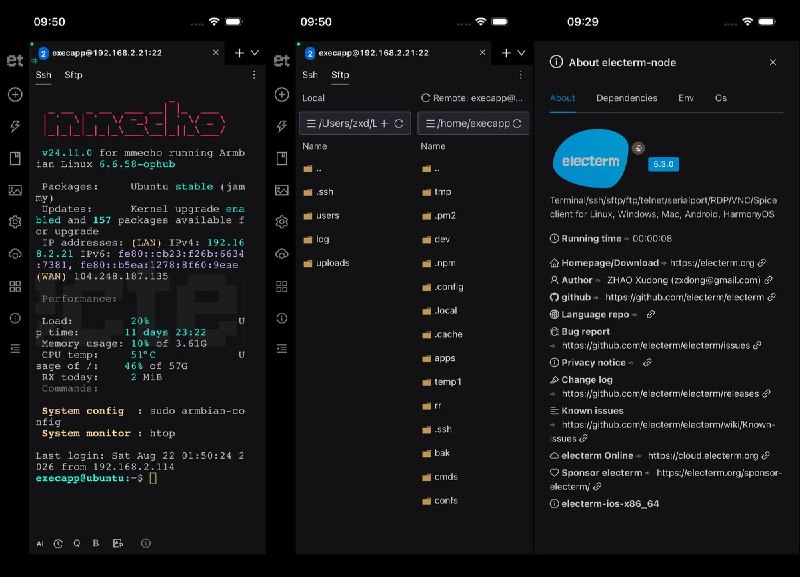Open local folder named users

[321, 215]
